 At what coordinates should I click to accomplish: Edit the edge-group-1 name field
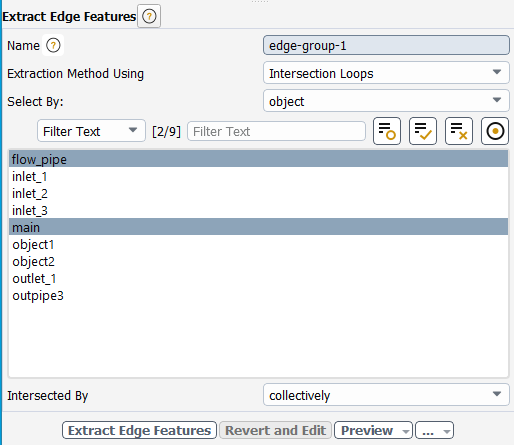(386, 45)
